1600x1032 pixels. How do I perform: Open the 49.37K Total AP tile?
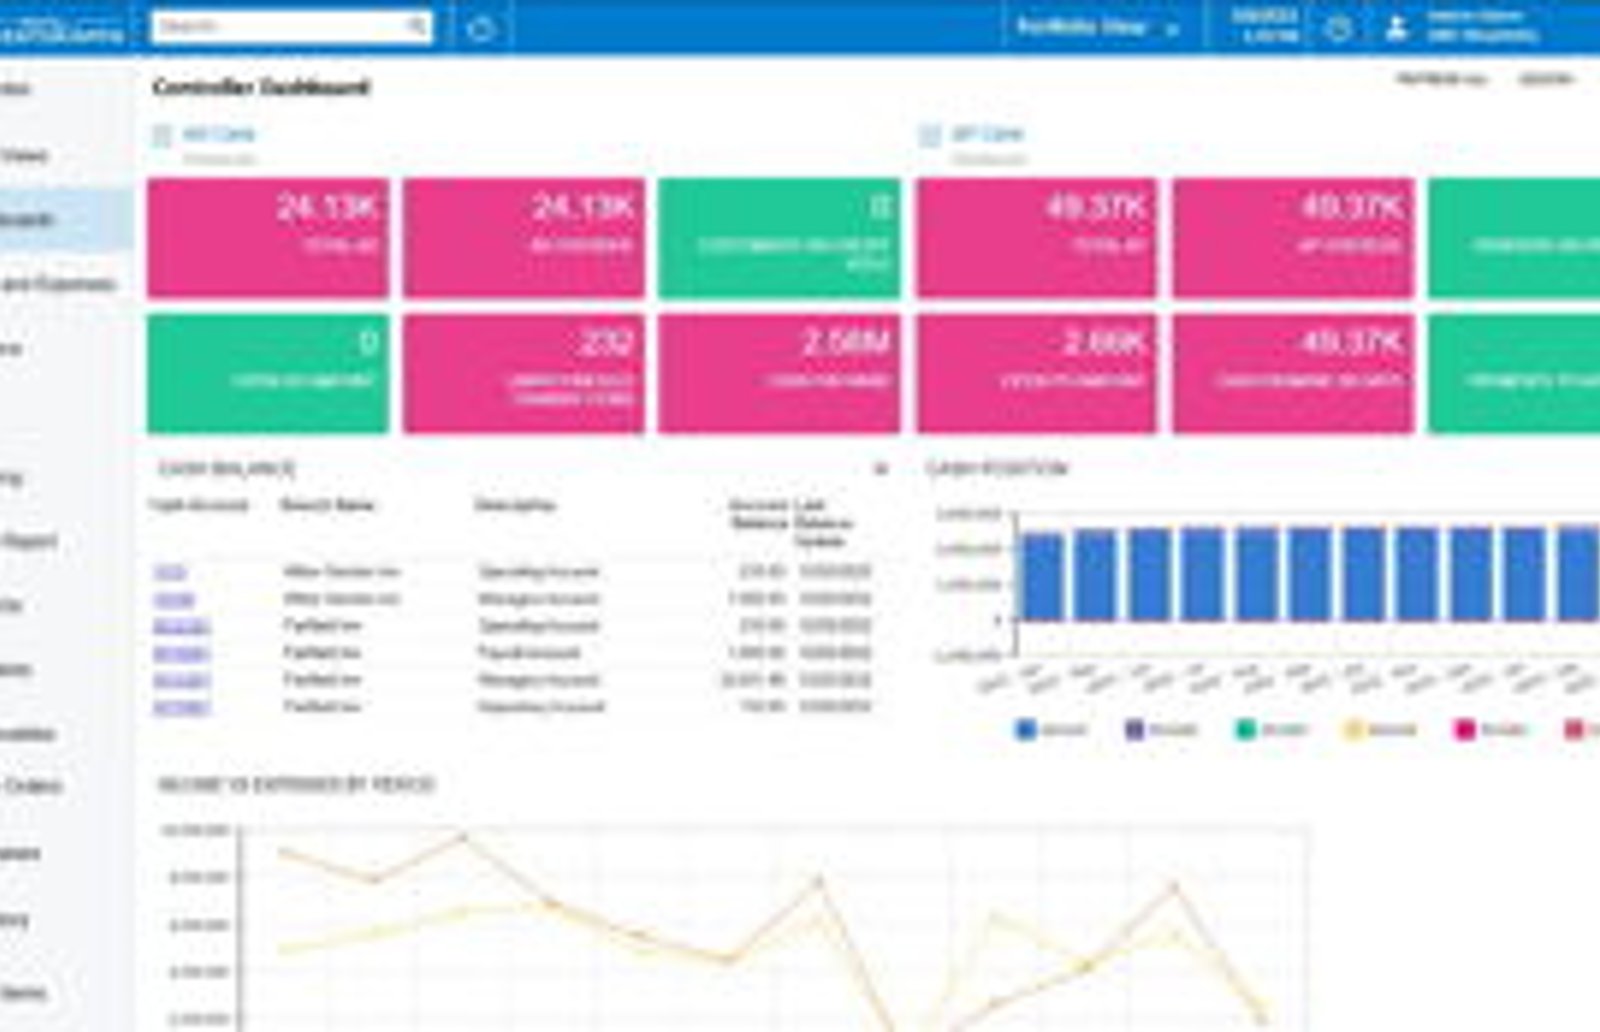(1036, 238)
